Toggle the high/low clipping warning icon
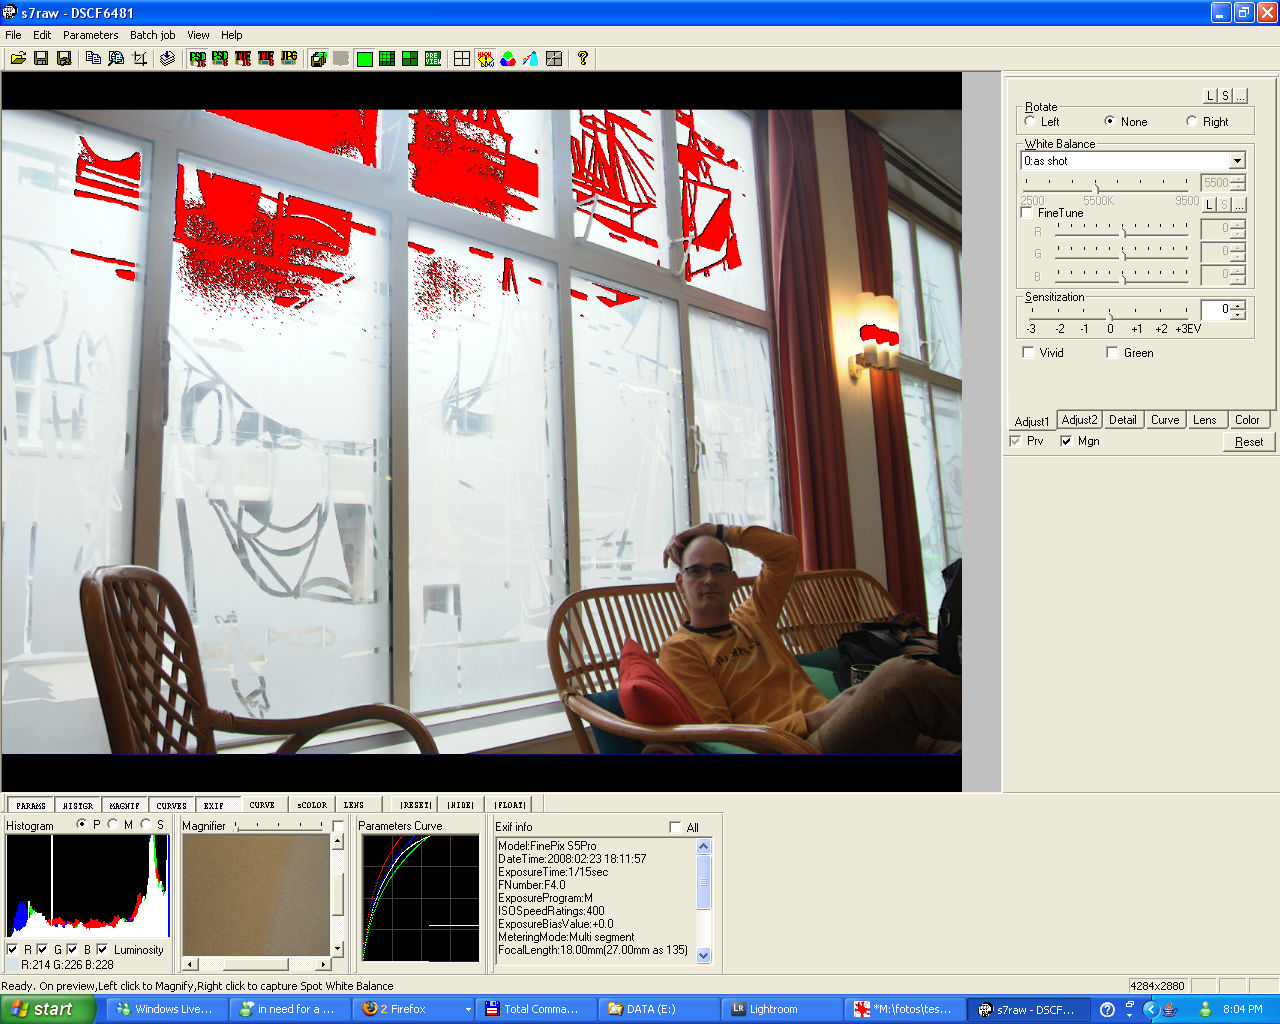 485,59
